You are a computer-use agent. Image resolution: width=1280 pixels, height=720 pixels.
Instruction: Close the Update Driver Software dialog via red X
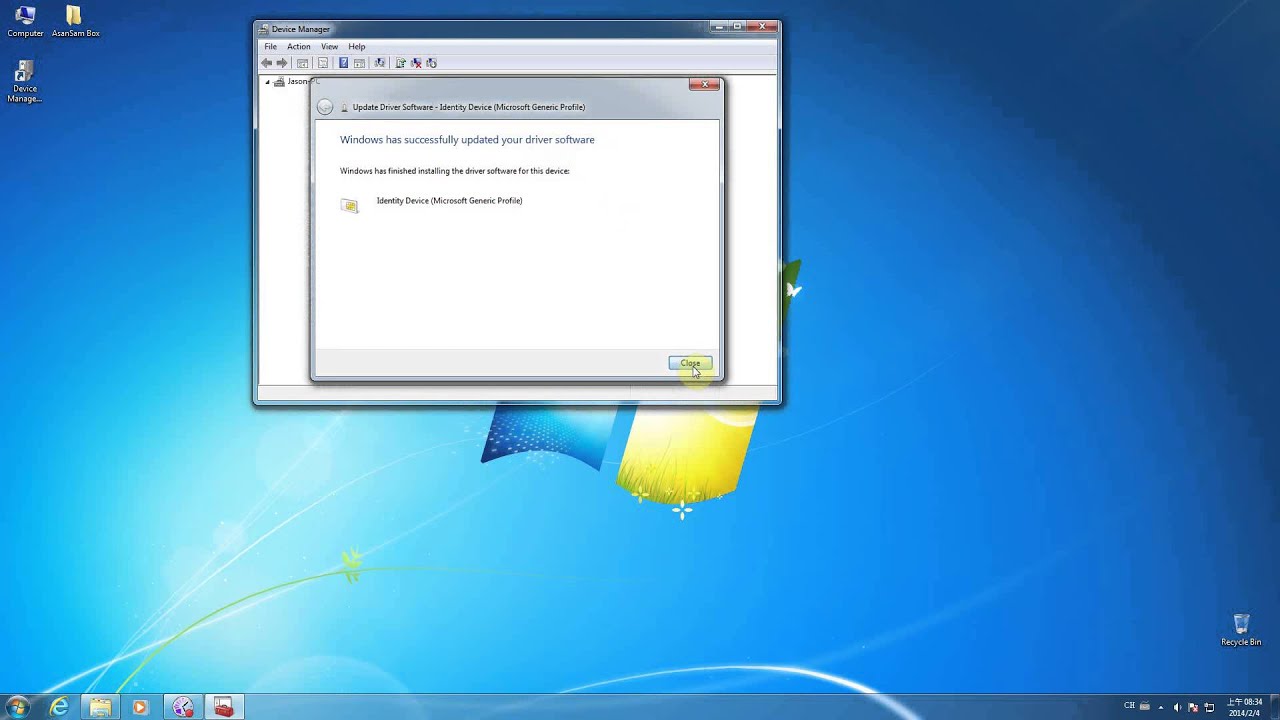(704, 85)
